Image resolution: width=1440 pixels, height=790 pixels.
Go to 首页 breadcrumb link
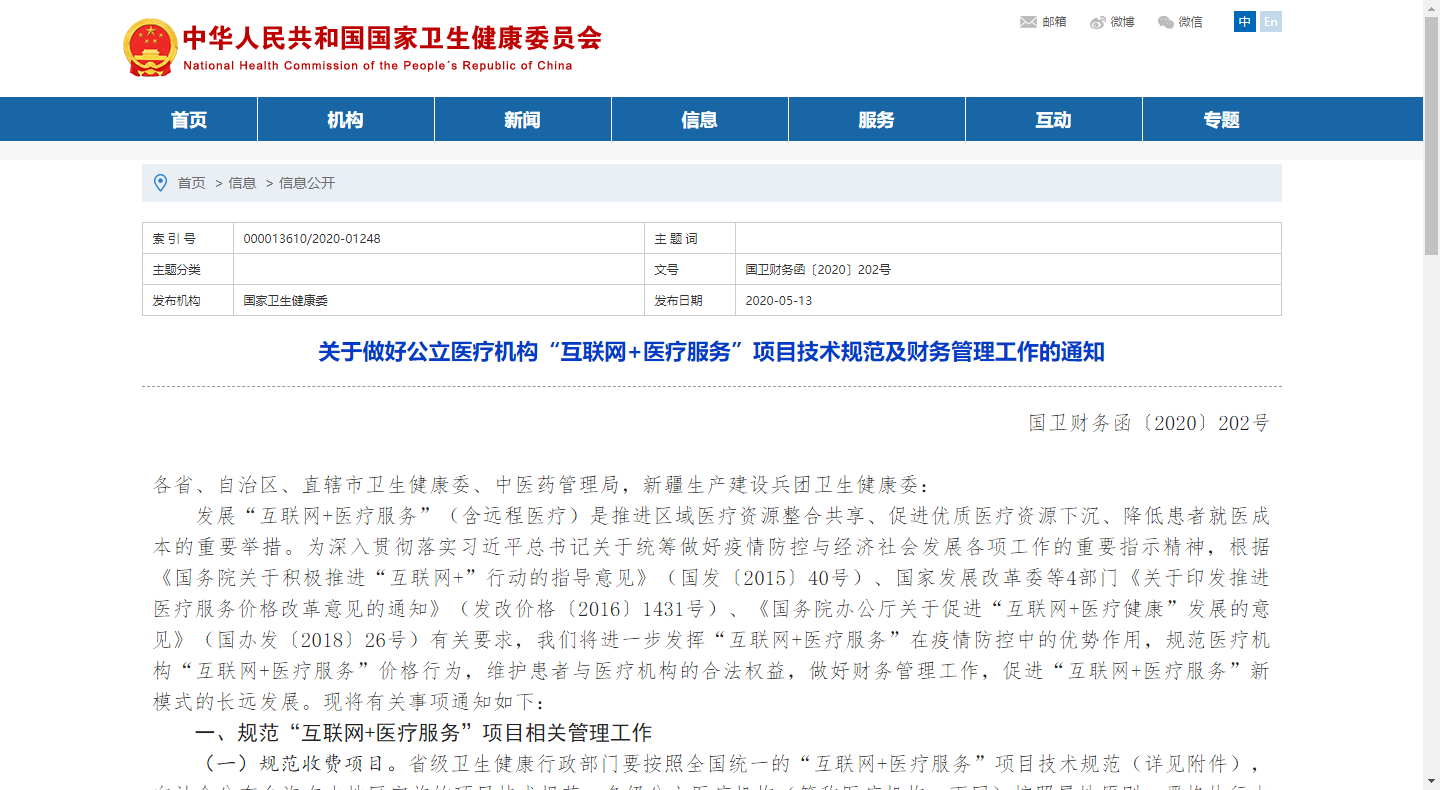[191, 183]
